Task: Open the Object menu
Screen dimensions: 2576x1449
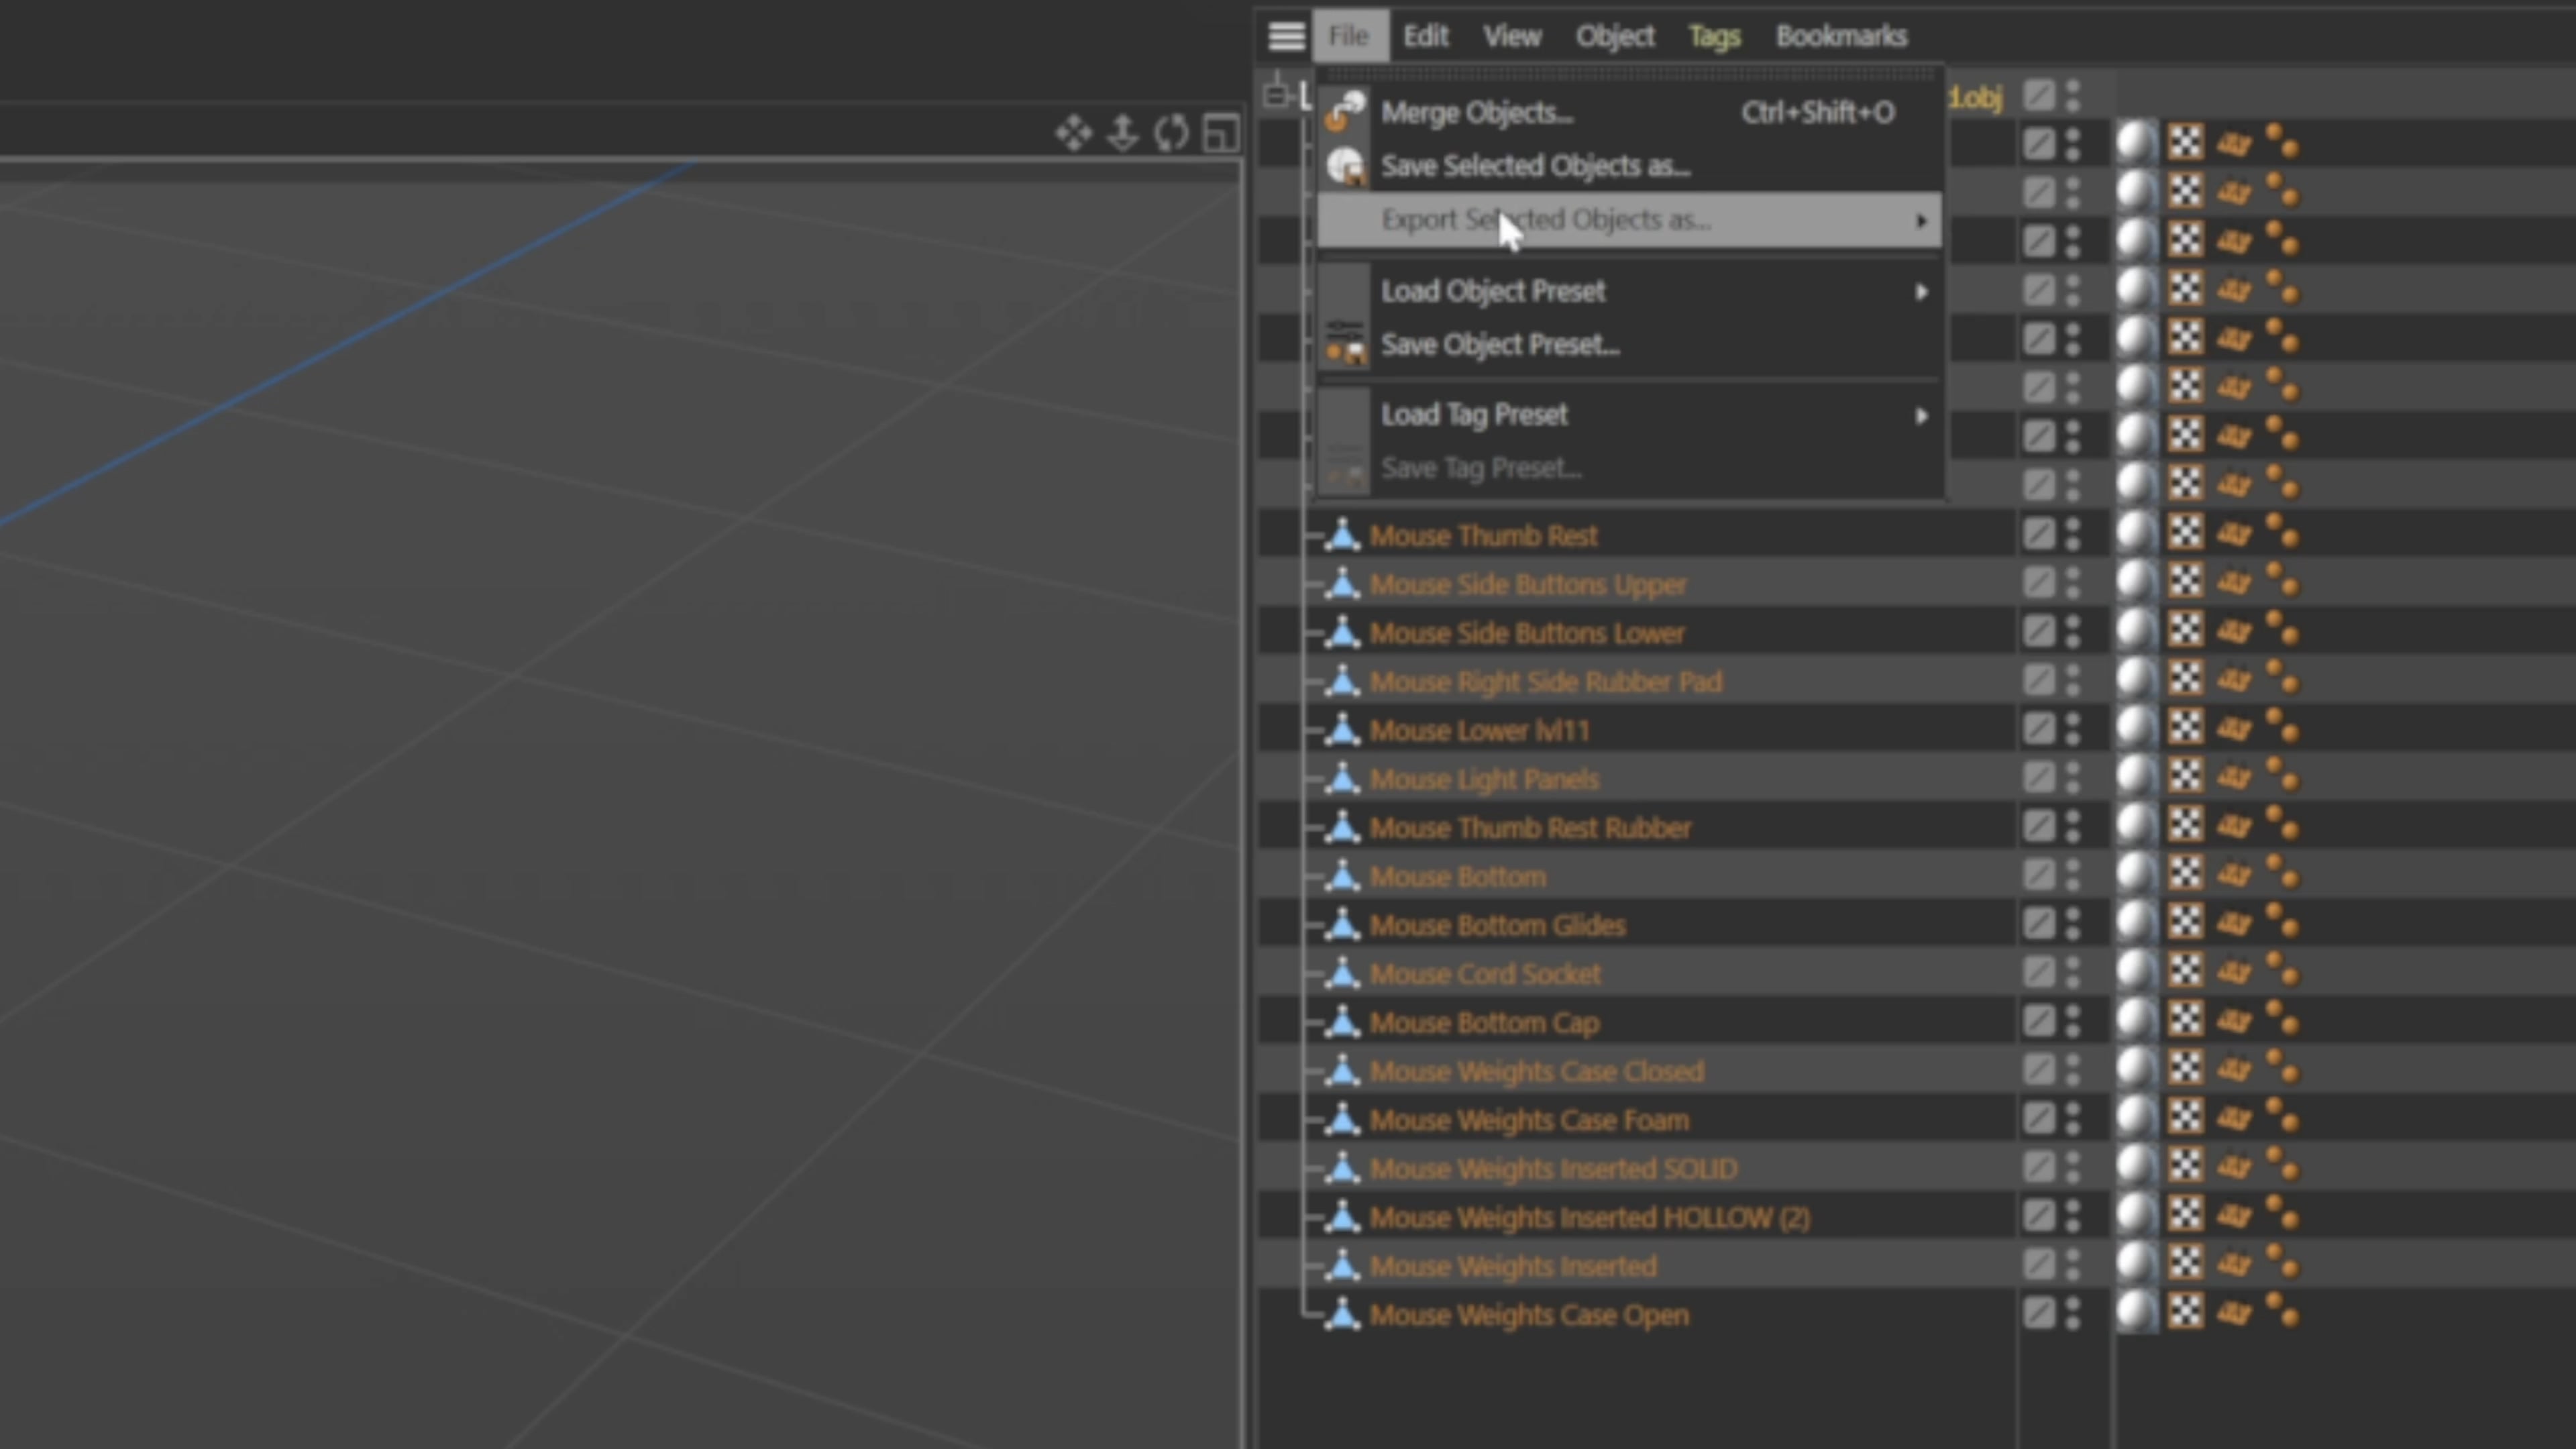Action: click(x=1615, y=36)
